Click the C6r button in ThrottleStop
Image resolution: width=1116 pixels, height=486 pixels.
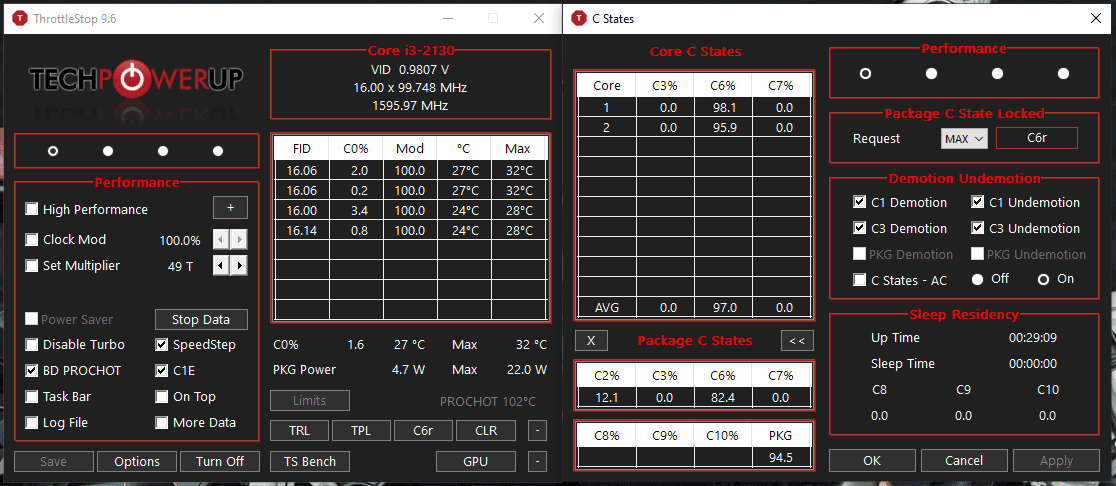pos(423,430)
